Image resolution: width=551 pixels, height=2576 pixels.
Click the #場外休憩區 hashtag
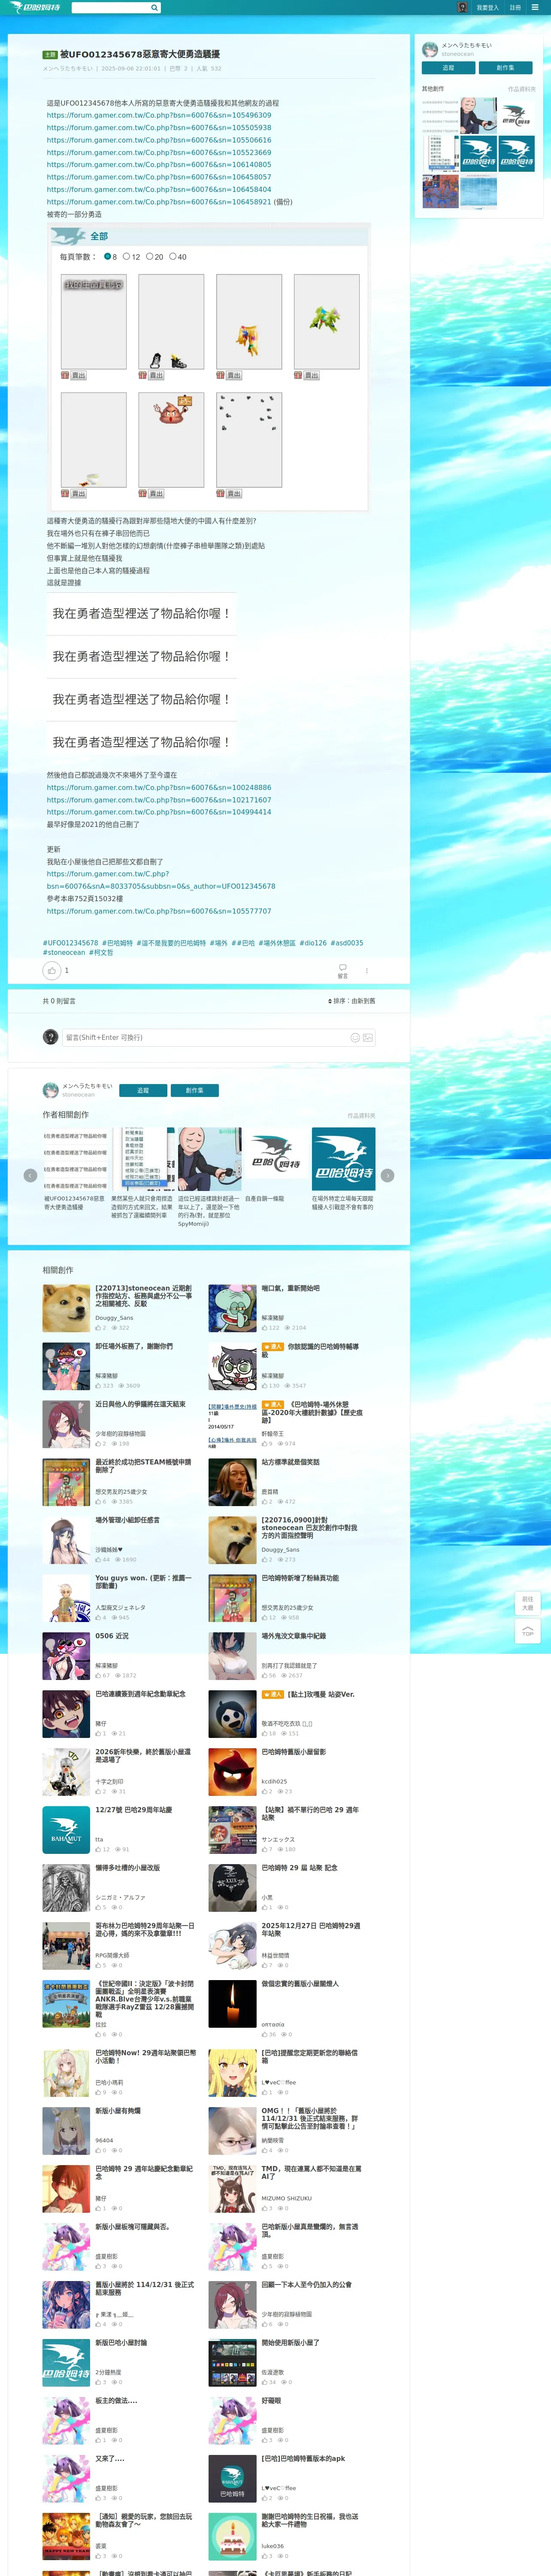(x=277, y=943)
